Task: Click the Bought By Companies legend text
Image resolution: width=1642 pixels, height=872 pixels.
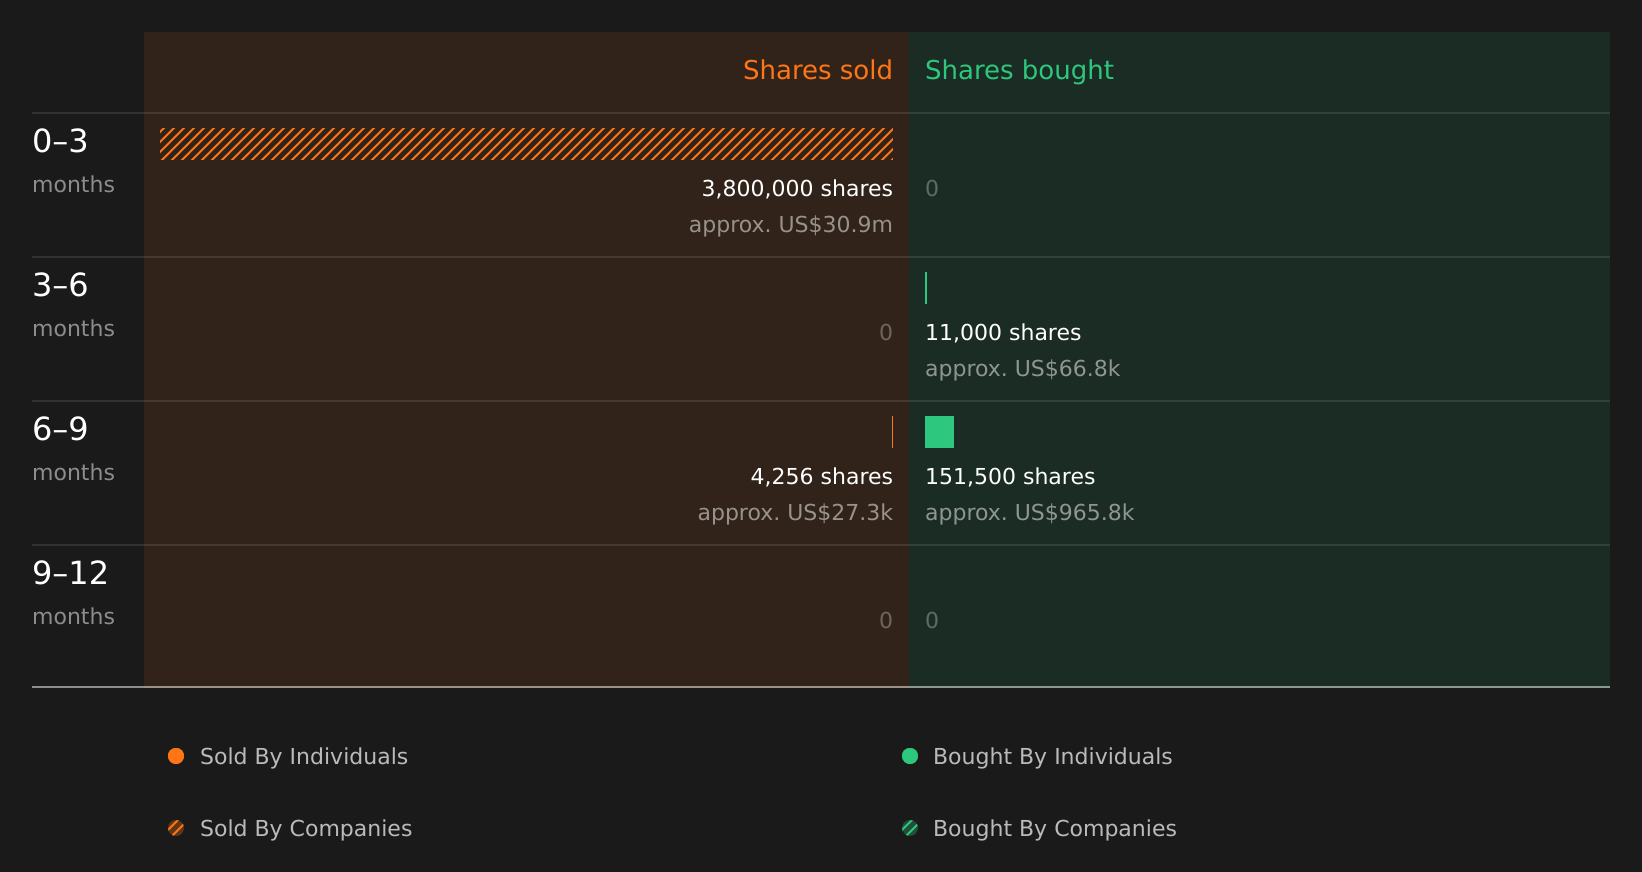Action: (1054, 828)
